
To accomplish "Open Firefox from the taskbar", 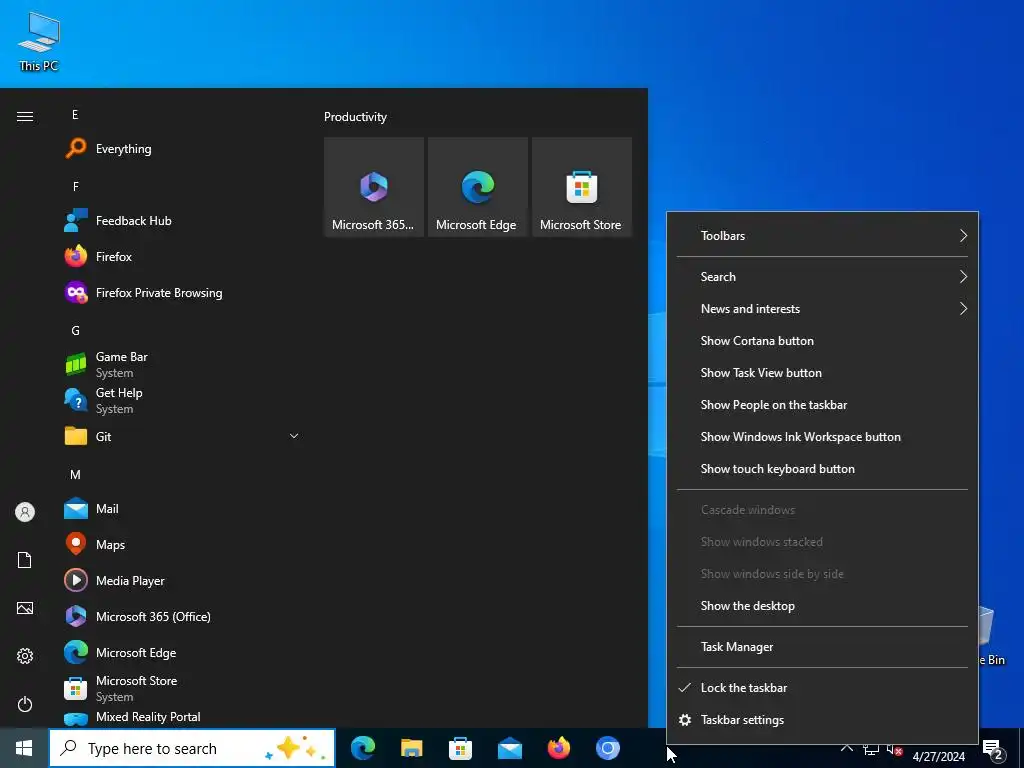I will [559, 748].
